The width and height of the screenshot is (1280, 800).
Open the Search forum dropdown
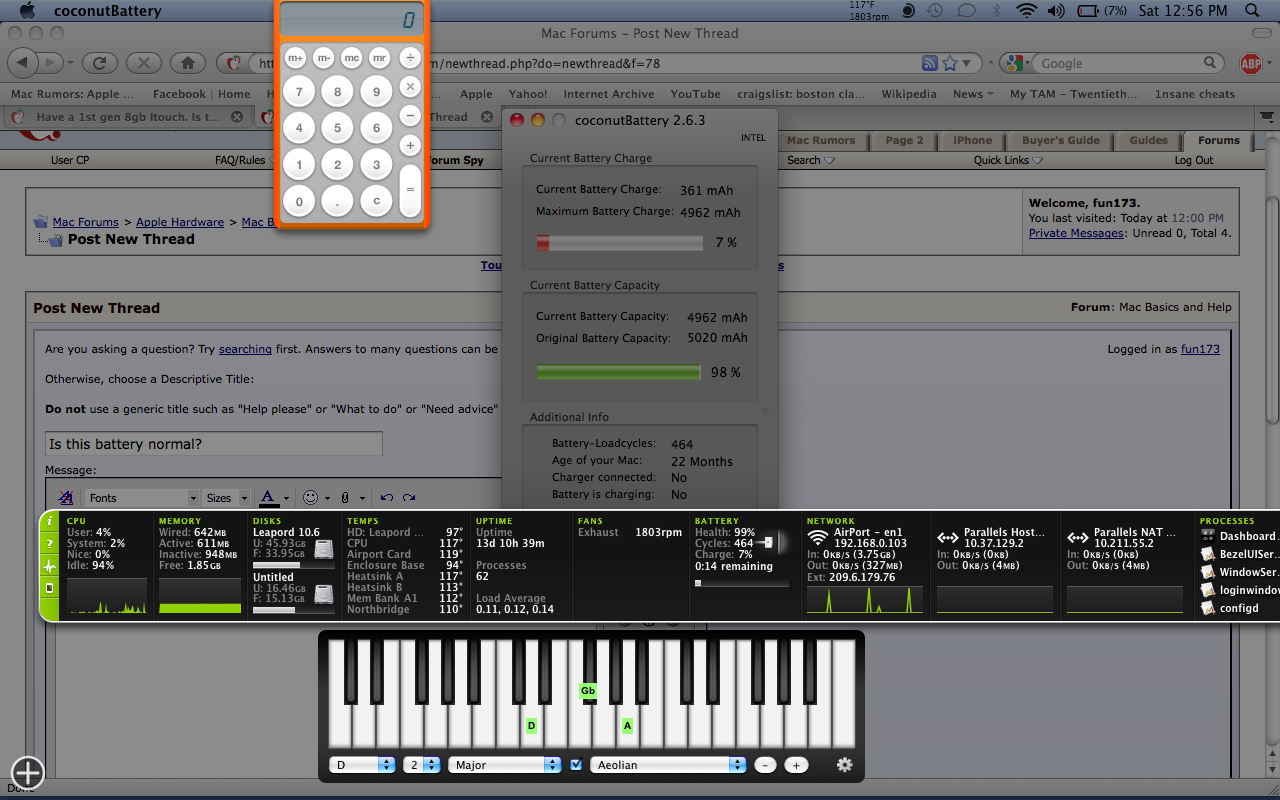point(810,160)
